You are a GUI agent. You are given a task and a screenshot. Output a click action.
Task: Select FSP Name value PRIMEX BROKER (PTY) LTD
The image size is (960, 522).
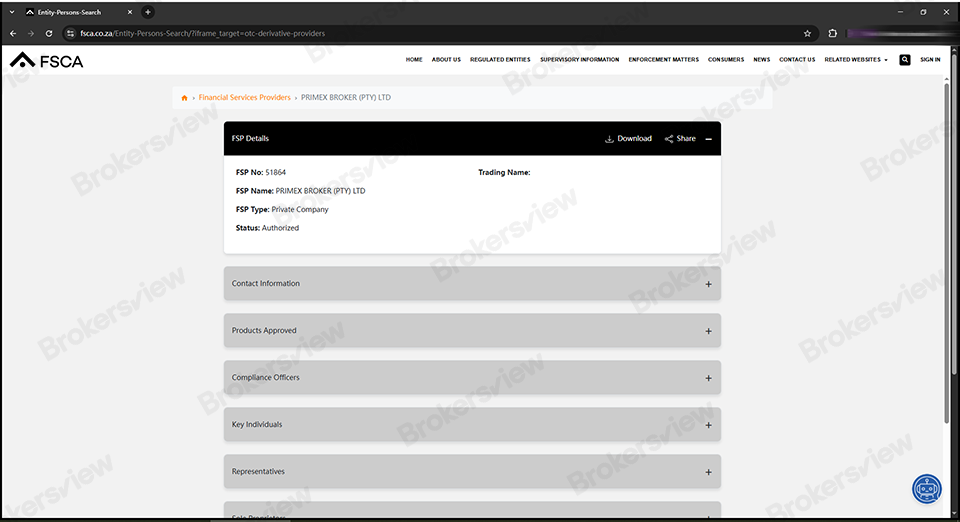[x=320, y=191]
